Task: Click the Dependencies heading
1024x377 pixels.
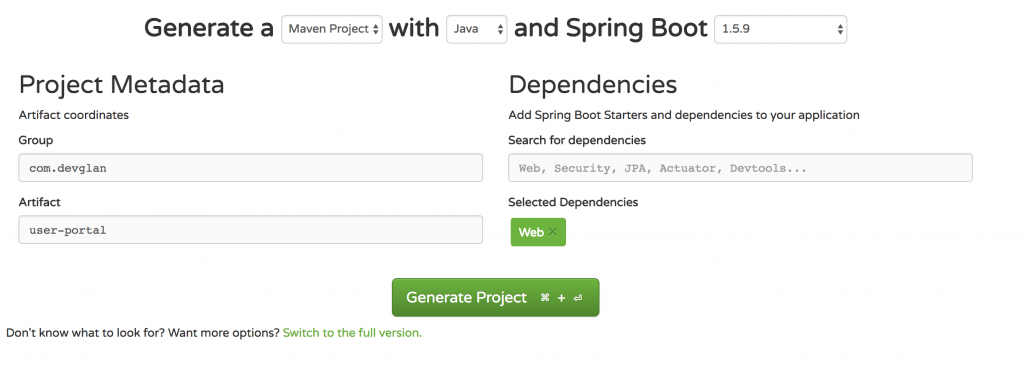Action: pyautogui.click(x=592, y=85)
